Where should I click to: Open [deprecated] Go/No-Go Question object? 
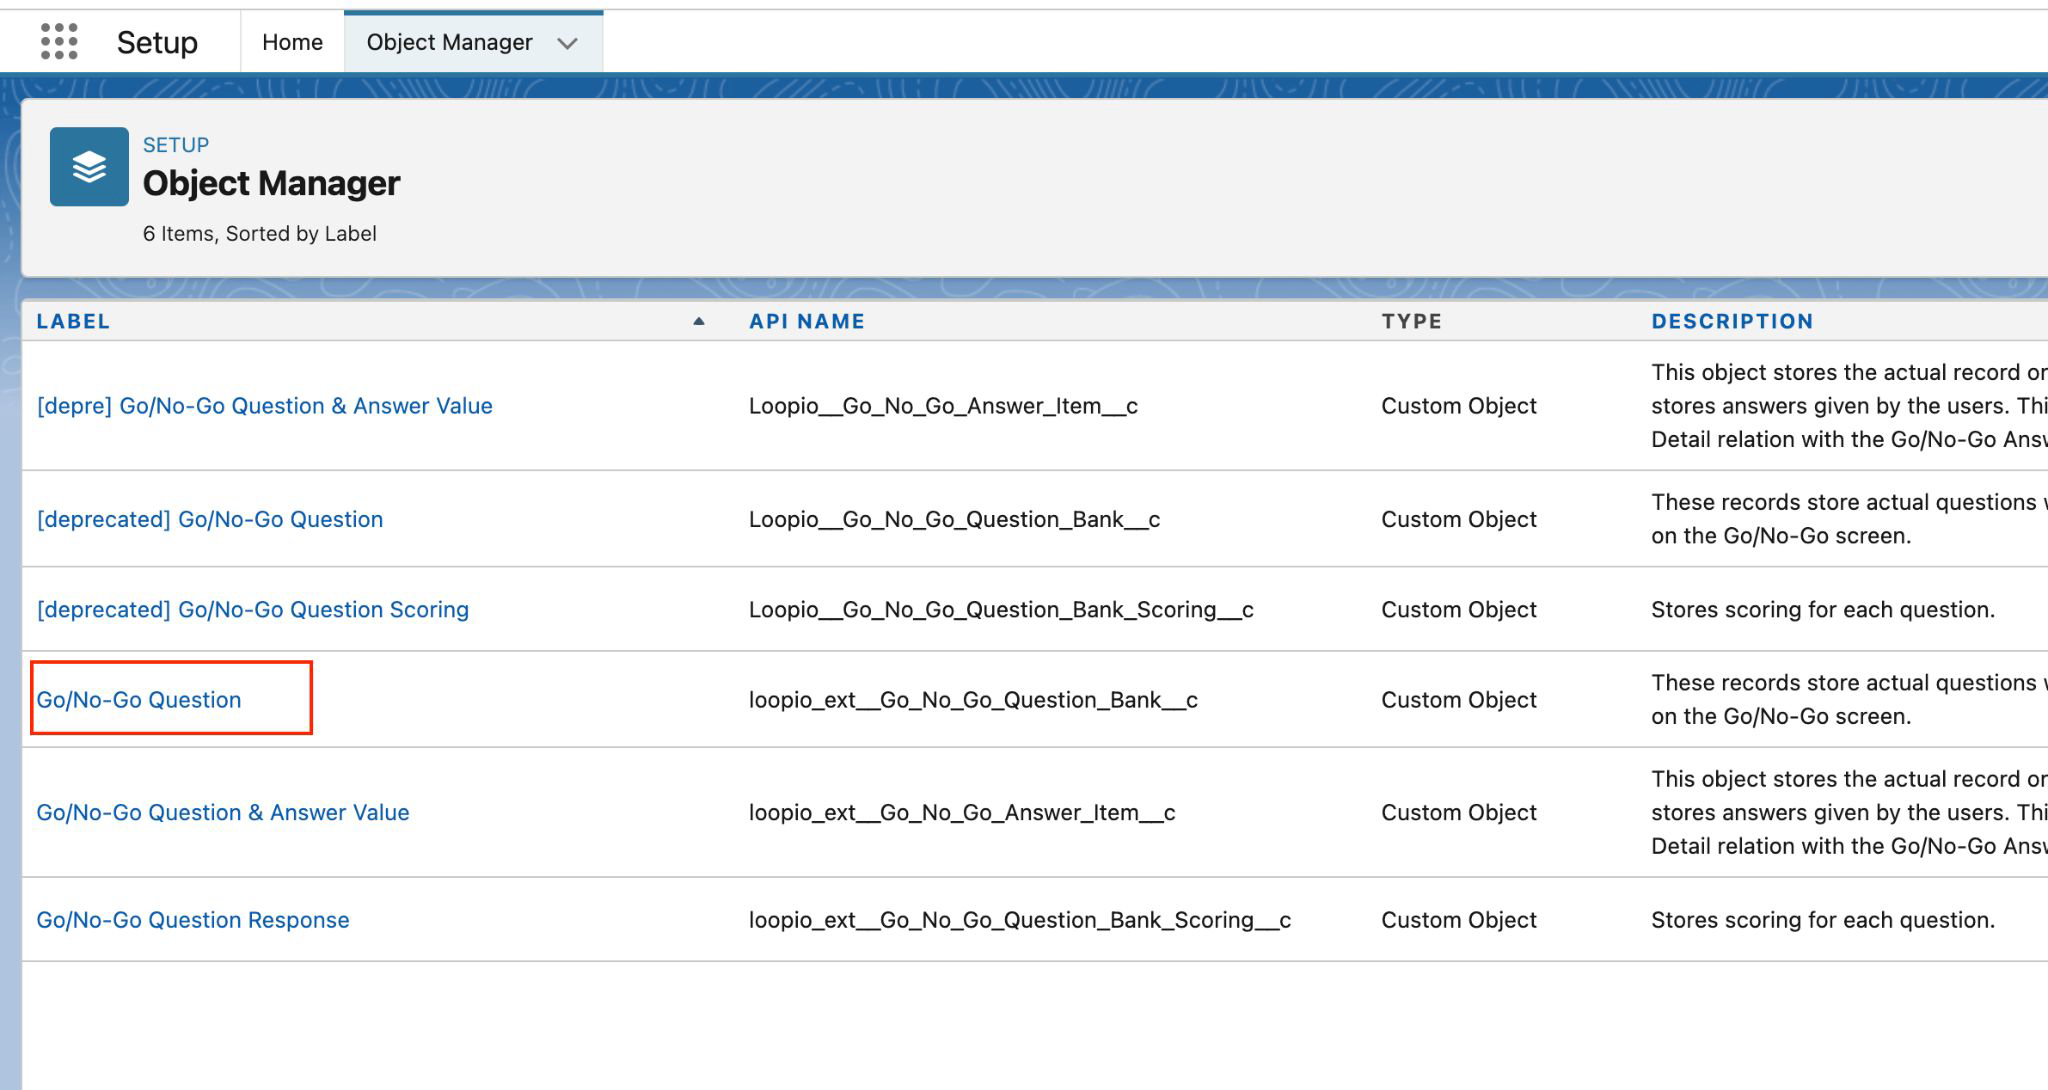[210, 519]
